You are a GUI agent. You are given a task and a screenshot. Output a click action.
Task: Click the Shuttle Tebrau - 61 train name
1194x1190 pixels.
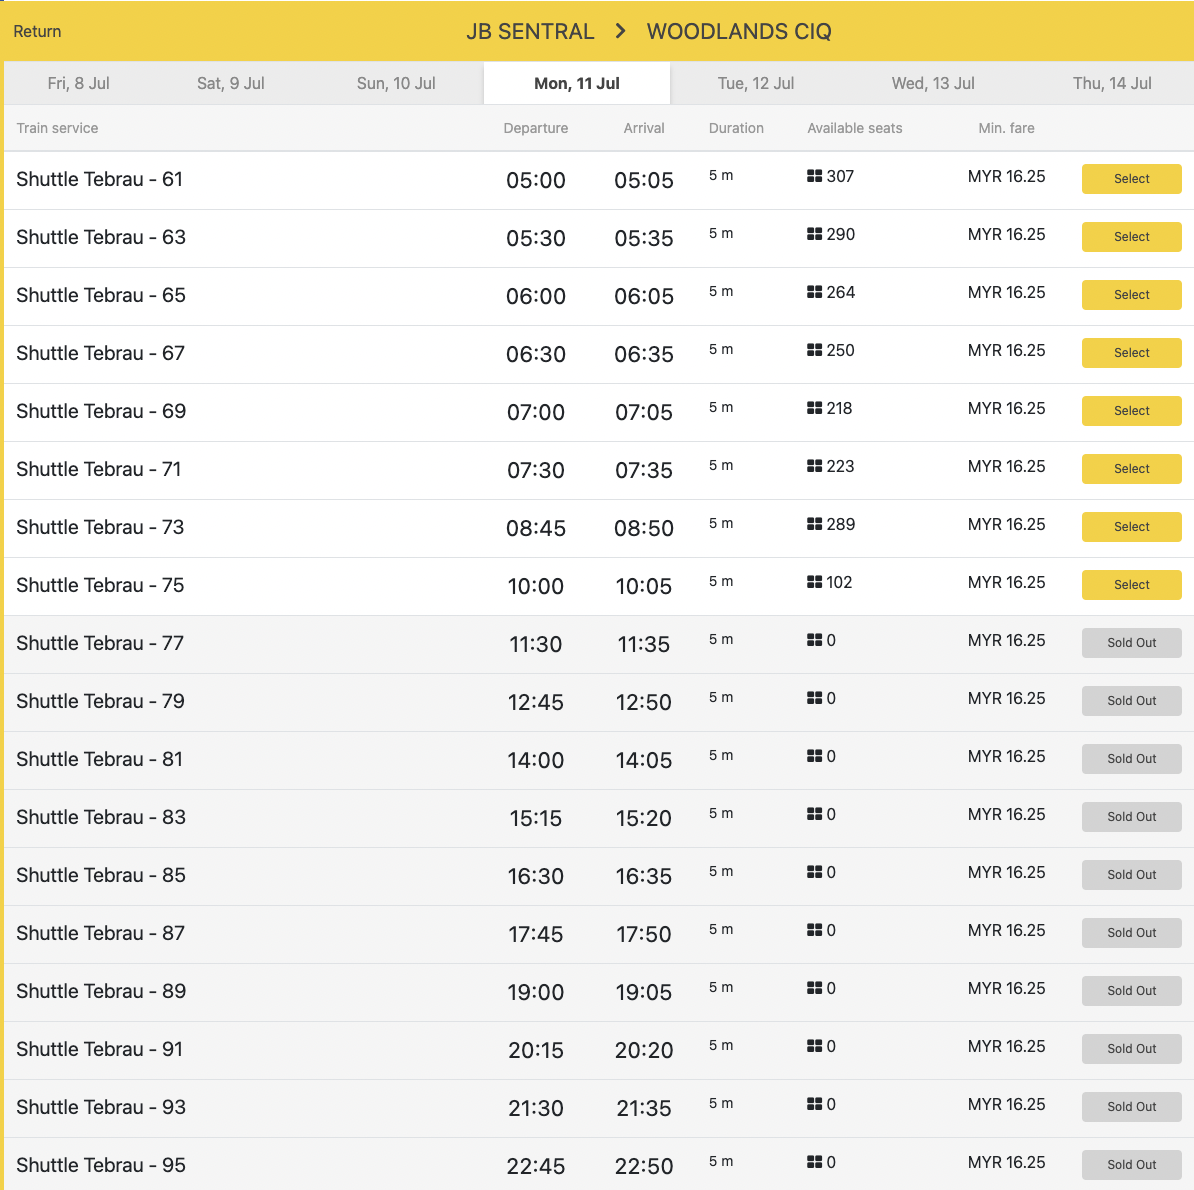click(x=100, y=179)
